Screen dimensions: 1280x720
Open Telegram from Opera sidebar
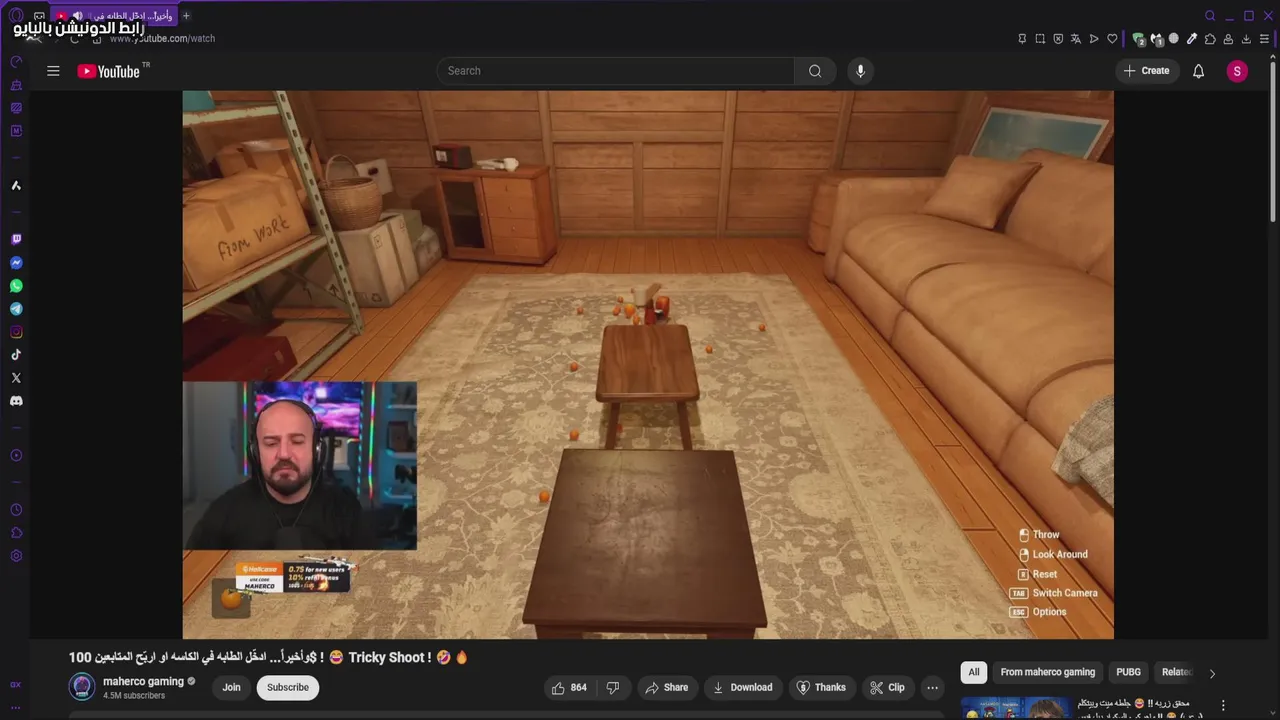pos(16,309)
